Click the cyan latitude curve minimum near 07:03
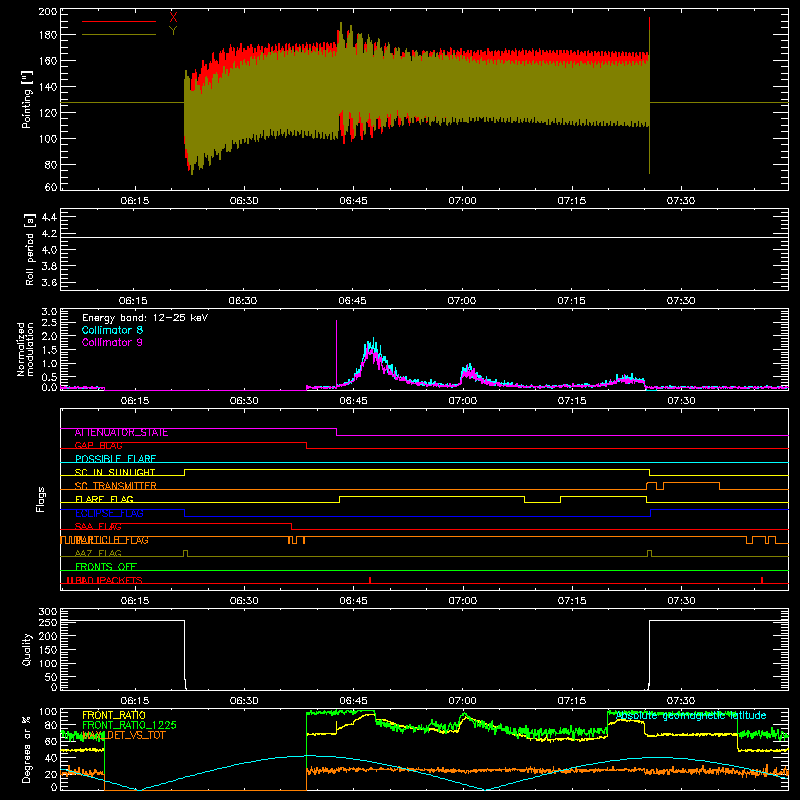The height and width of the screenshot is (800, 800). pyautogui.click(x=485, y=789)
